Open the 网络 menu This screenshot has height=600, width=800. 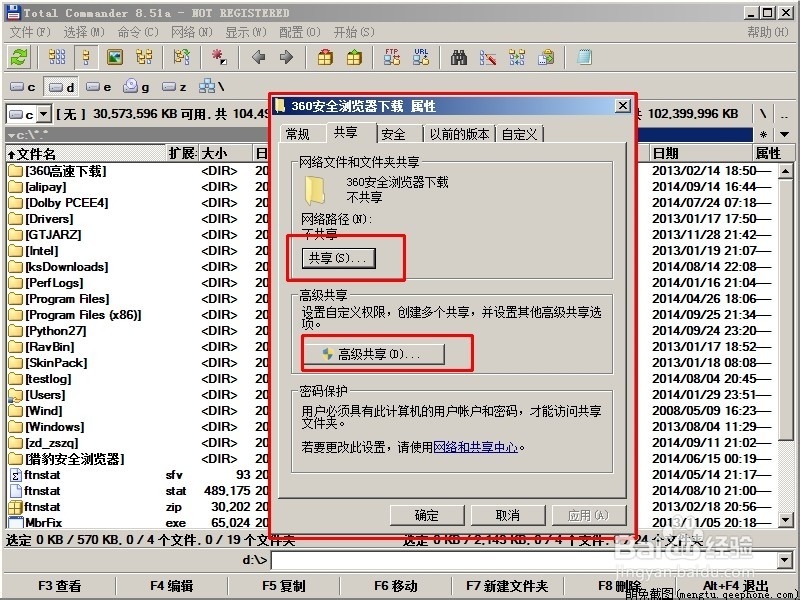[x=191, y=32]
